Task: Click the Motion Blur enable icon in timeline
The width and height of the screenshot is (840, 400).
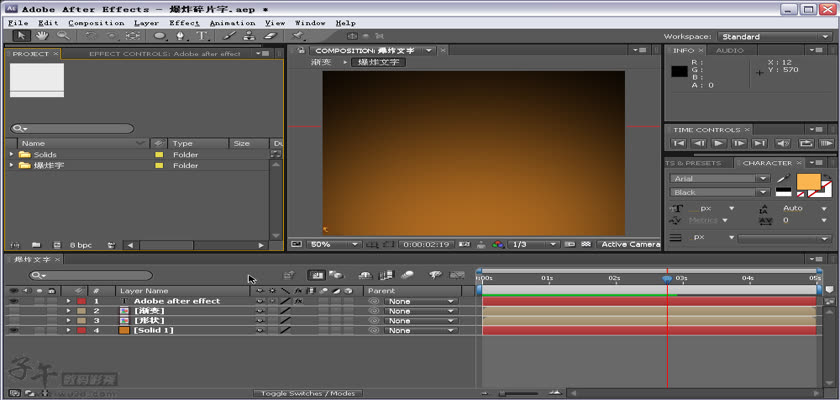Action: [408, 275]
